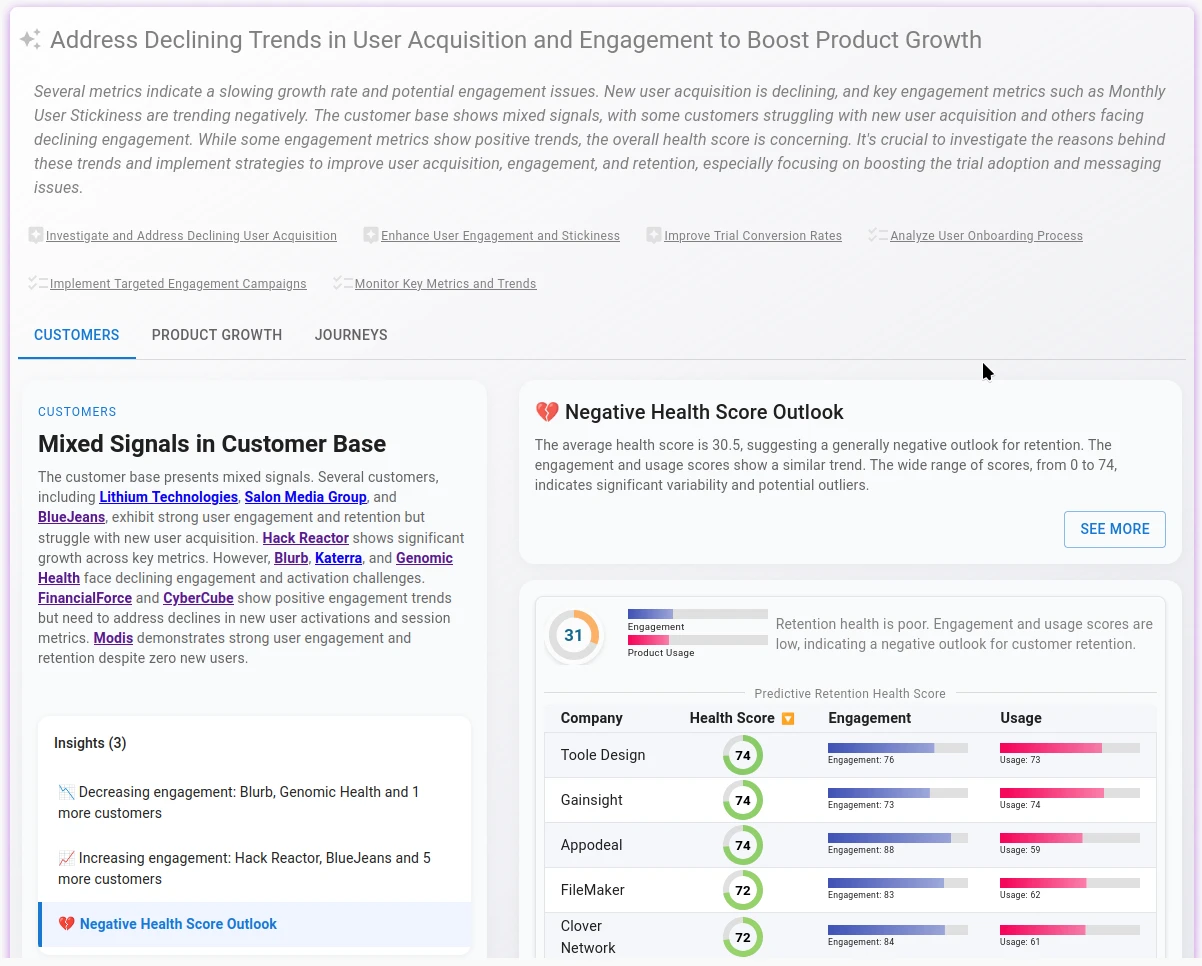
Task: Click the Health Score column header
Action: pyautogui.click(x=732, y=718)
